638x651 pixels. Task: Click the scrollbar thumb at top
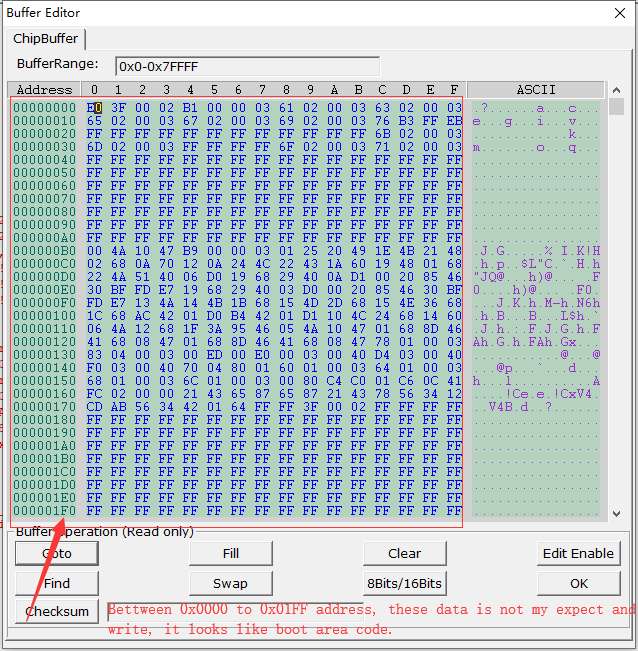(616, 107)
